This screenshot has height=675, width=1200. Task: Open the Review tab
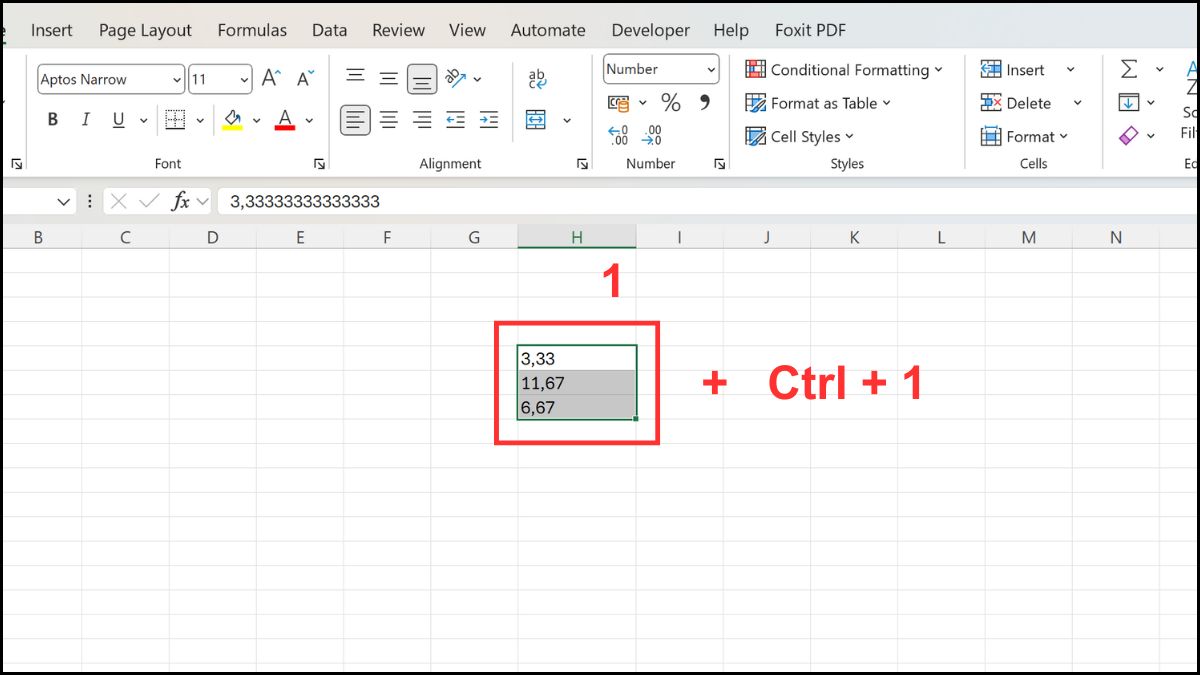(x=398, y=30)
